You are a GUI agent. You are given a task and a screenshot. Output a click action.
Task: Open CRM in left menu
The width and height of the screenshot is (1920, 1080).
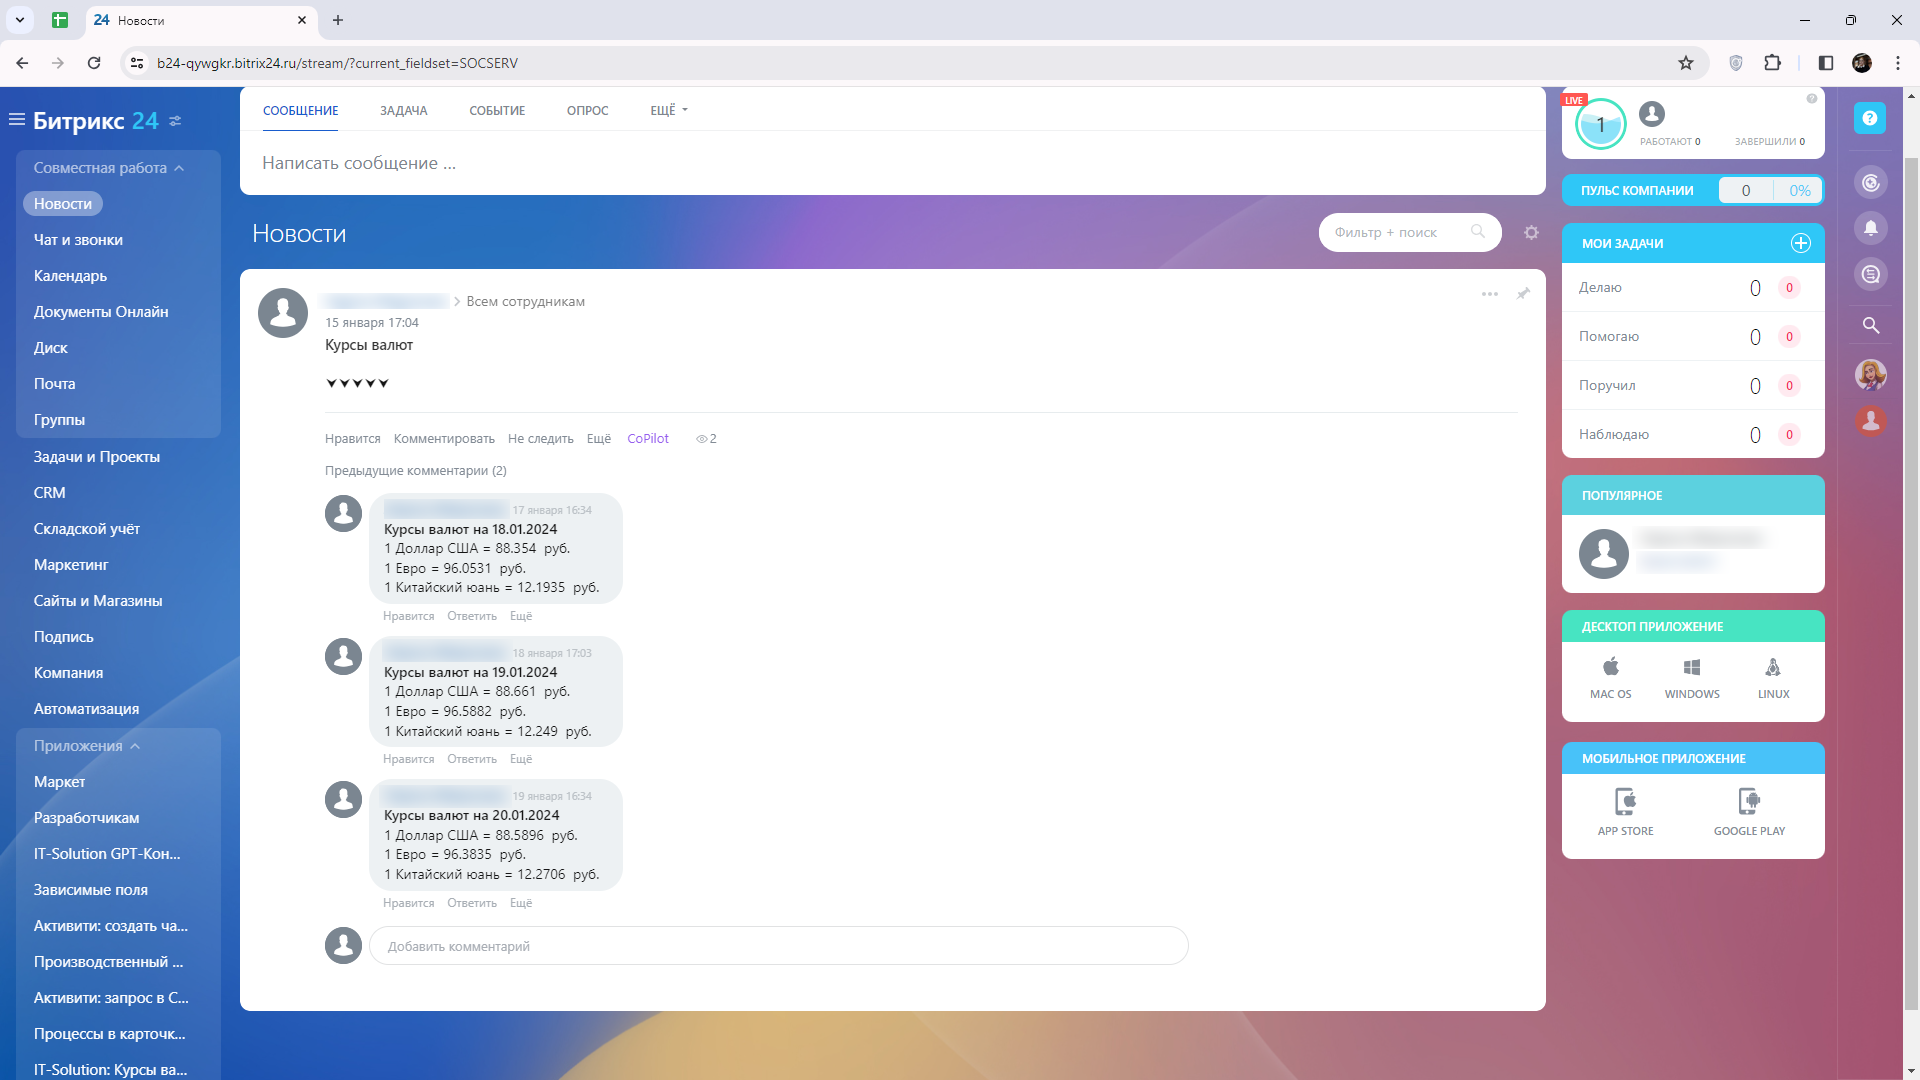(50, 493)
